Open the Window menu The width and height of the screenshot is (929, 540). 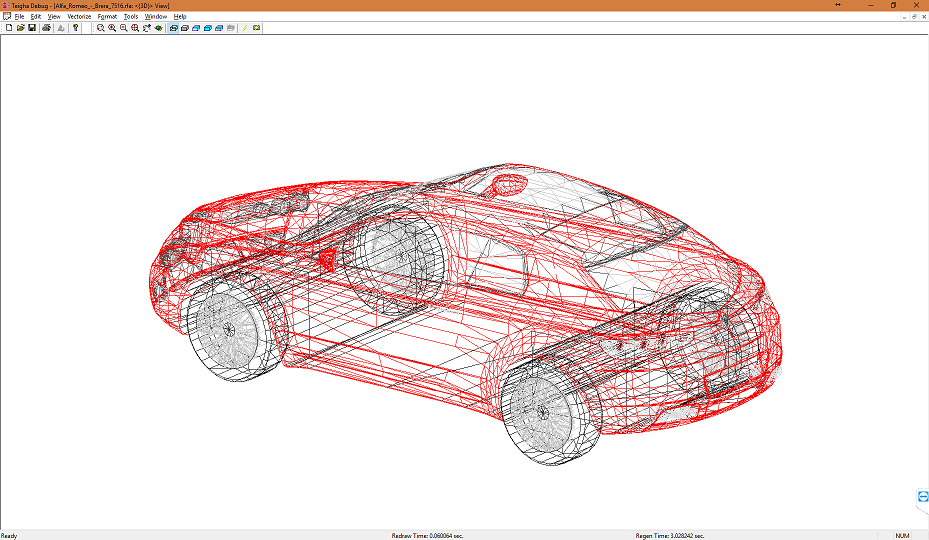pyautogui.click(x=156, y=17)
